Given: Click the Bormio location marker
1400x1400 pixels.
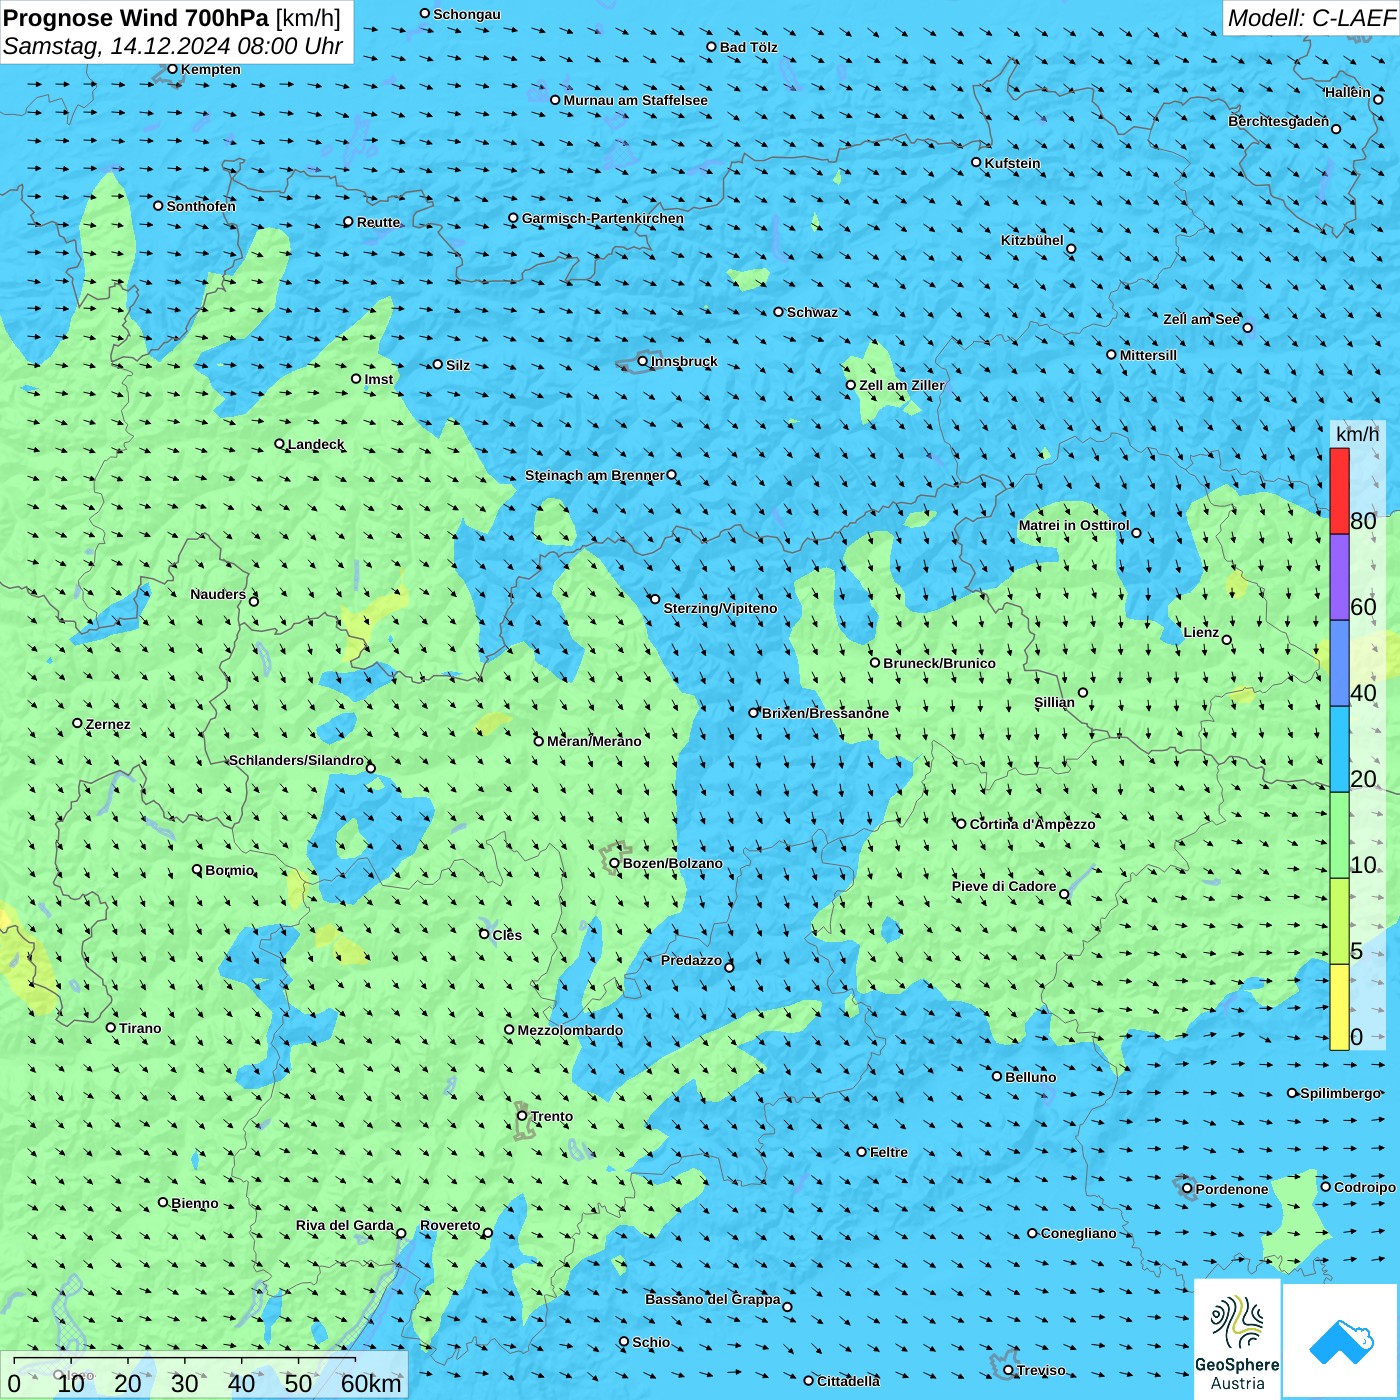Looking at the screenshot, I should pyautogui.click(x=197, y=869).
